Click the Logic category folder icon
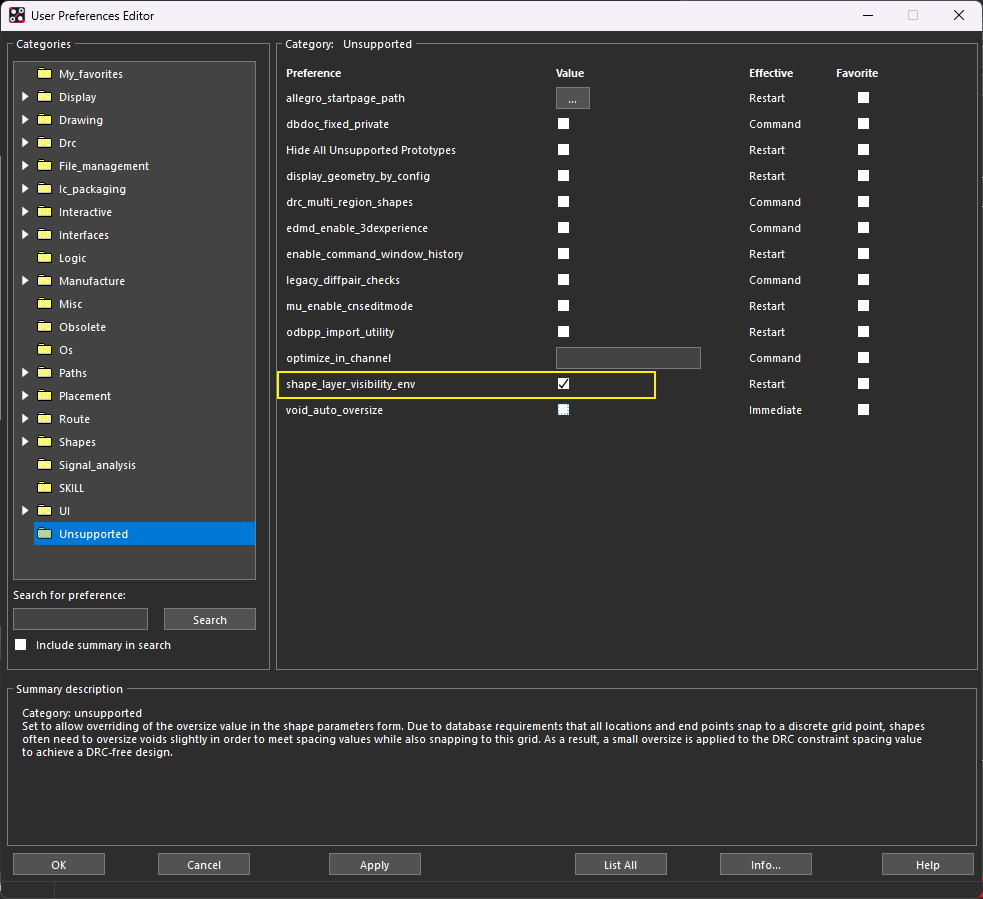 point(44,258)
